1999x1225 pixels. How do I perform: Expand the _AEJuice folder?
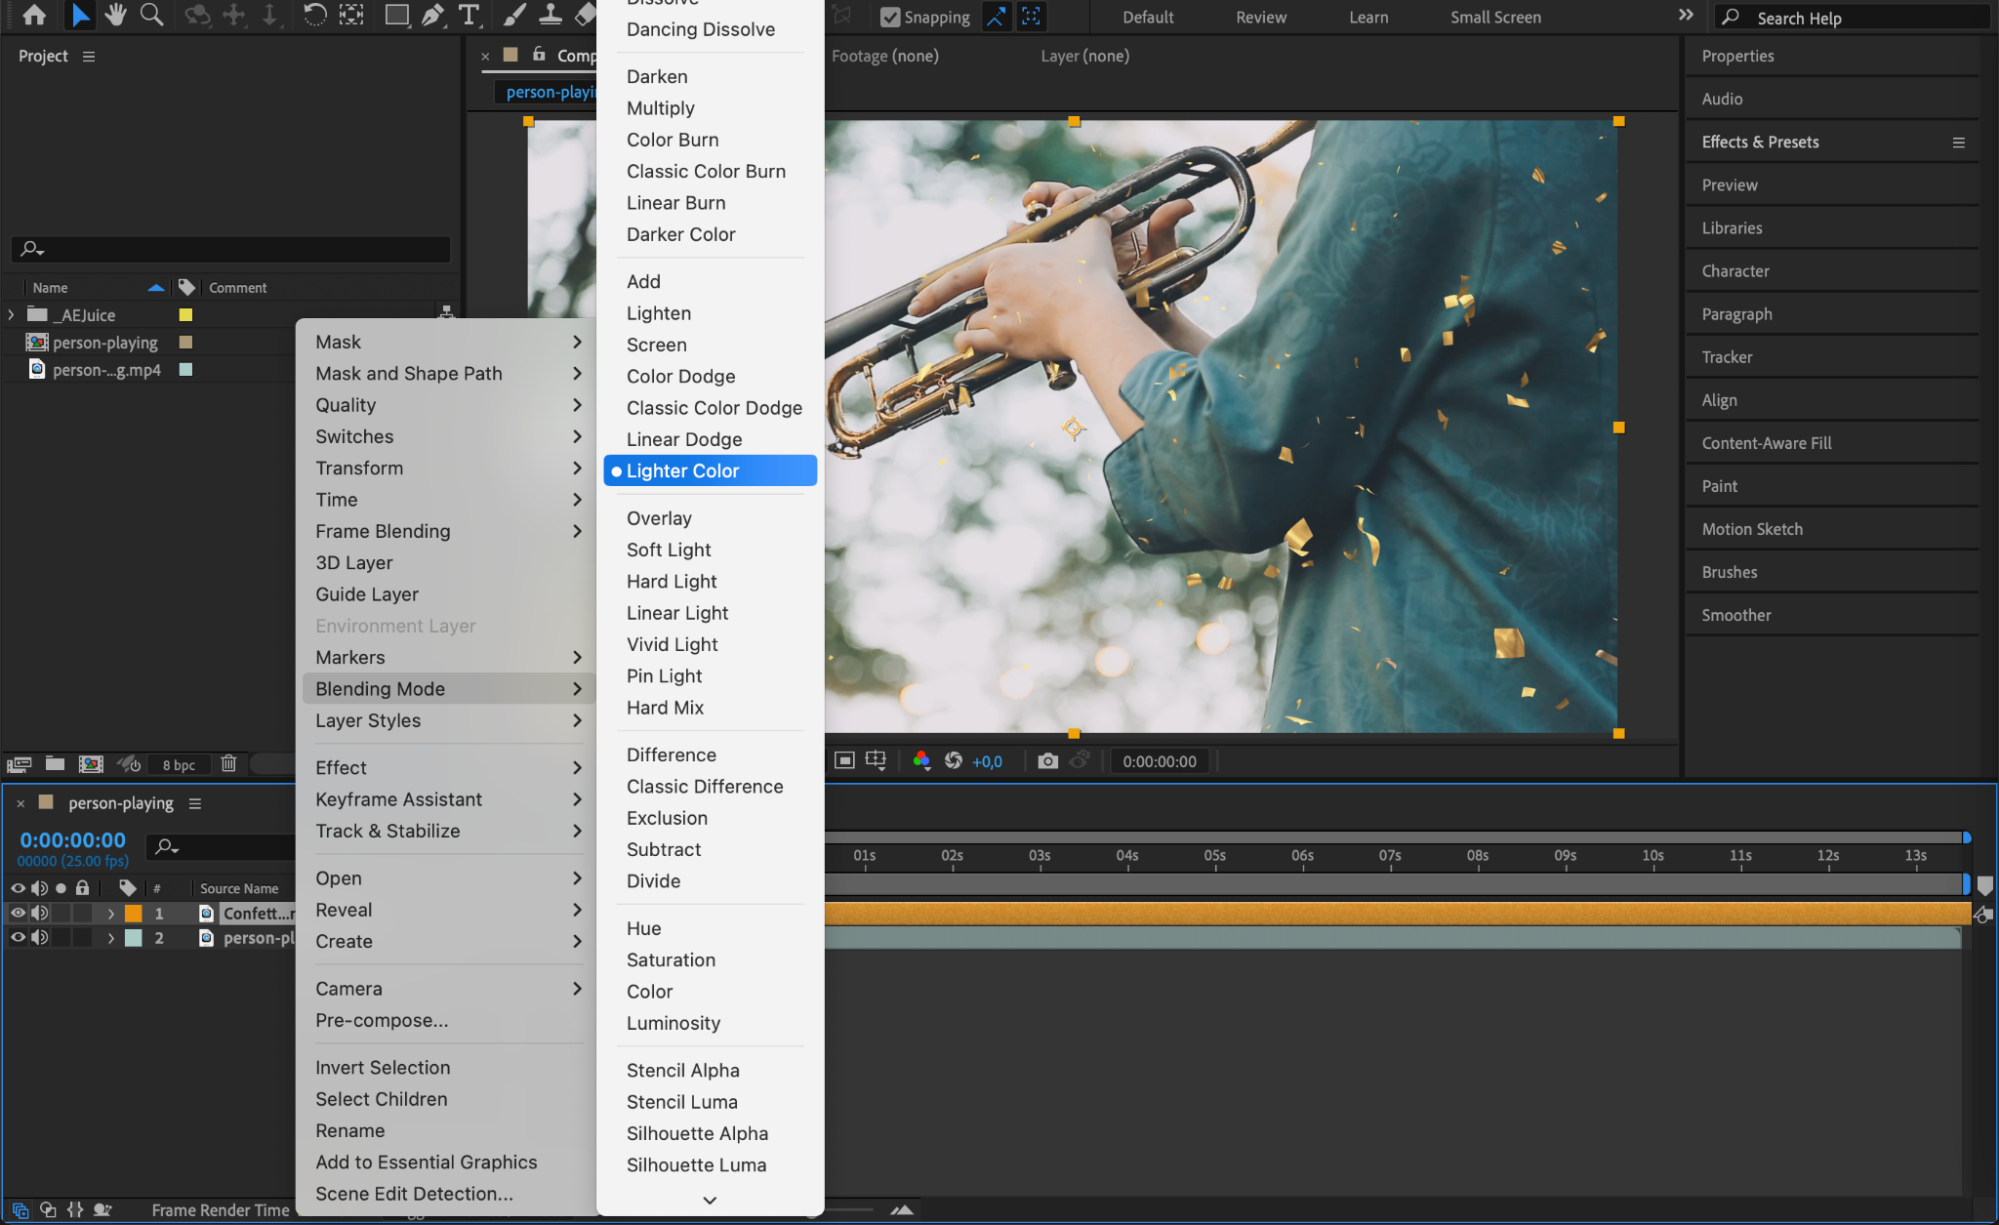[x=11, y=315]
